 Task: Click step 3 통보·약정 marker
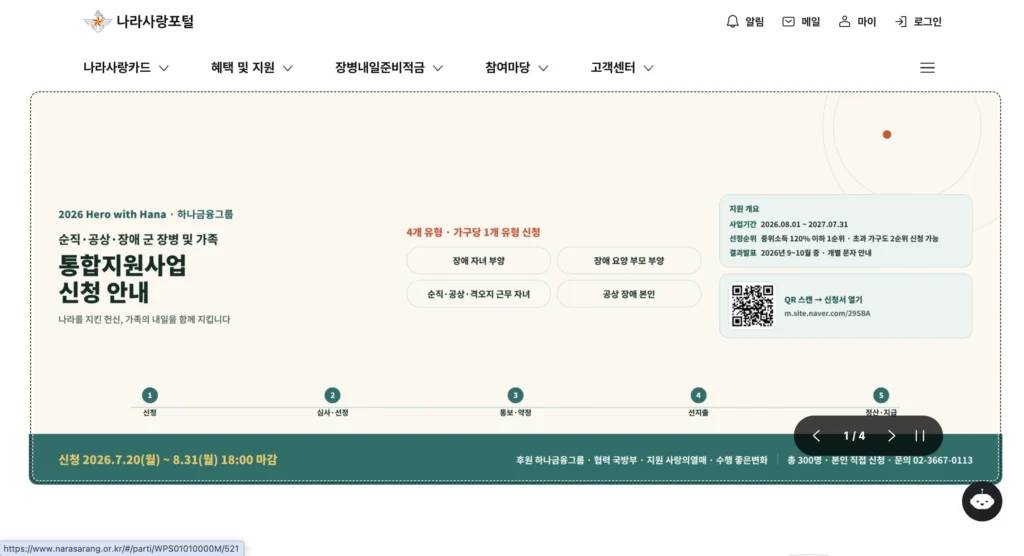click(515, 395)
